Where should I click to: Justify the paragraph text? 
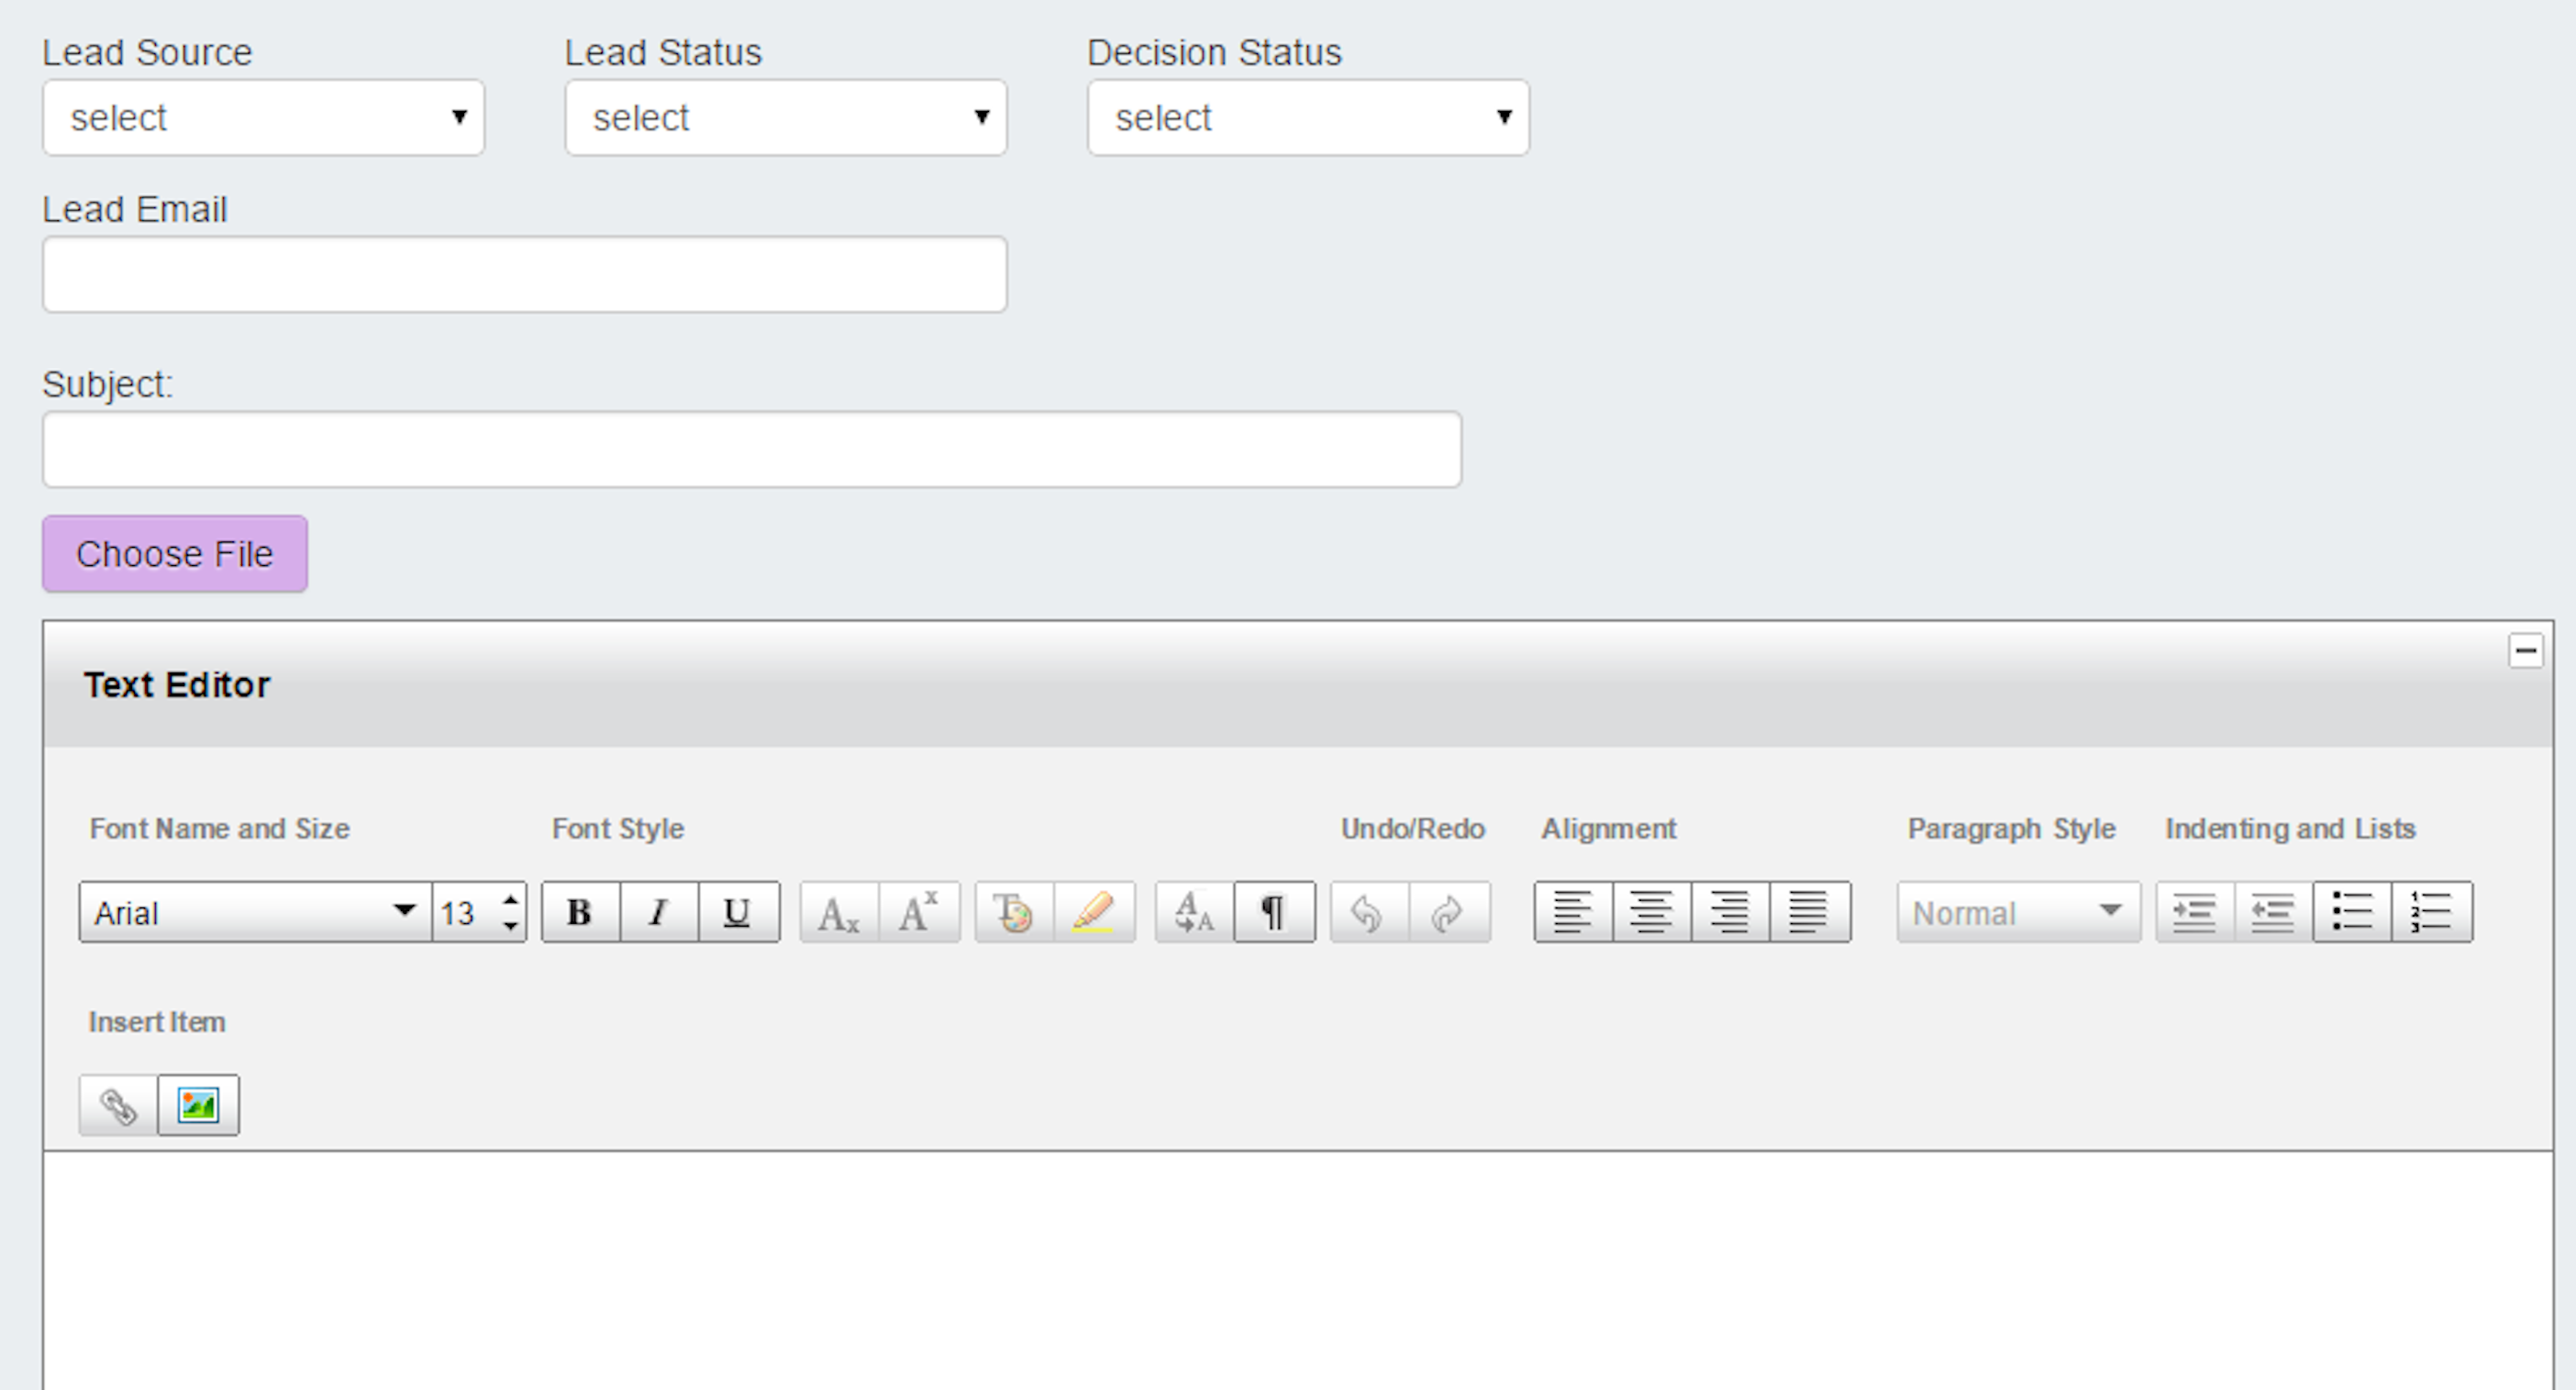(1810, 911)
